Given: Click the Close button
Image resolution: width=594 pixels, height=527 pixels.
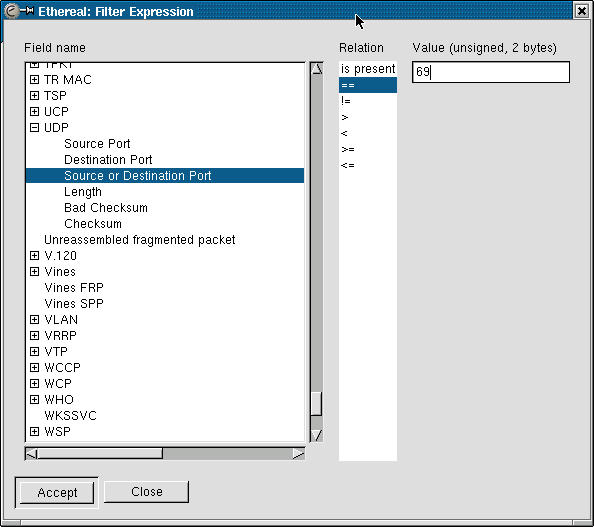Looking at the screenshot, I should tap(147, 492).
